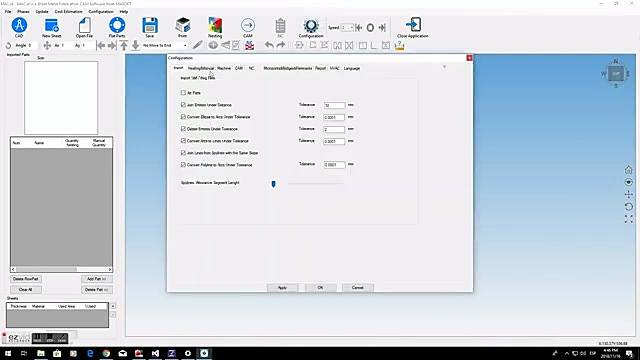Click the Delete RowPart button
This screenshot has width=640, height=360.
[x=26, y=279]
